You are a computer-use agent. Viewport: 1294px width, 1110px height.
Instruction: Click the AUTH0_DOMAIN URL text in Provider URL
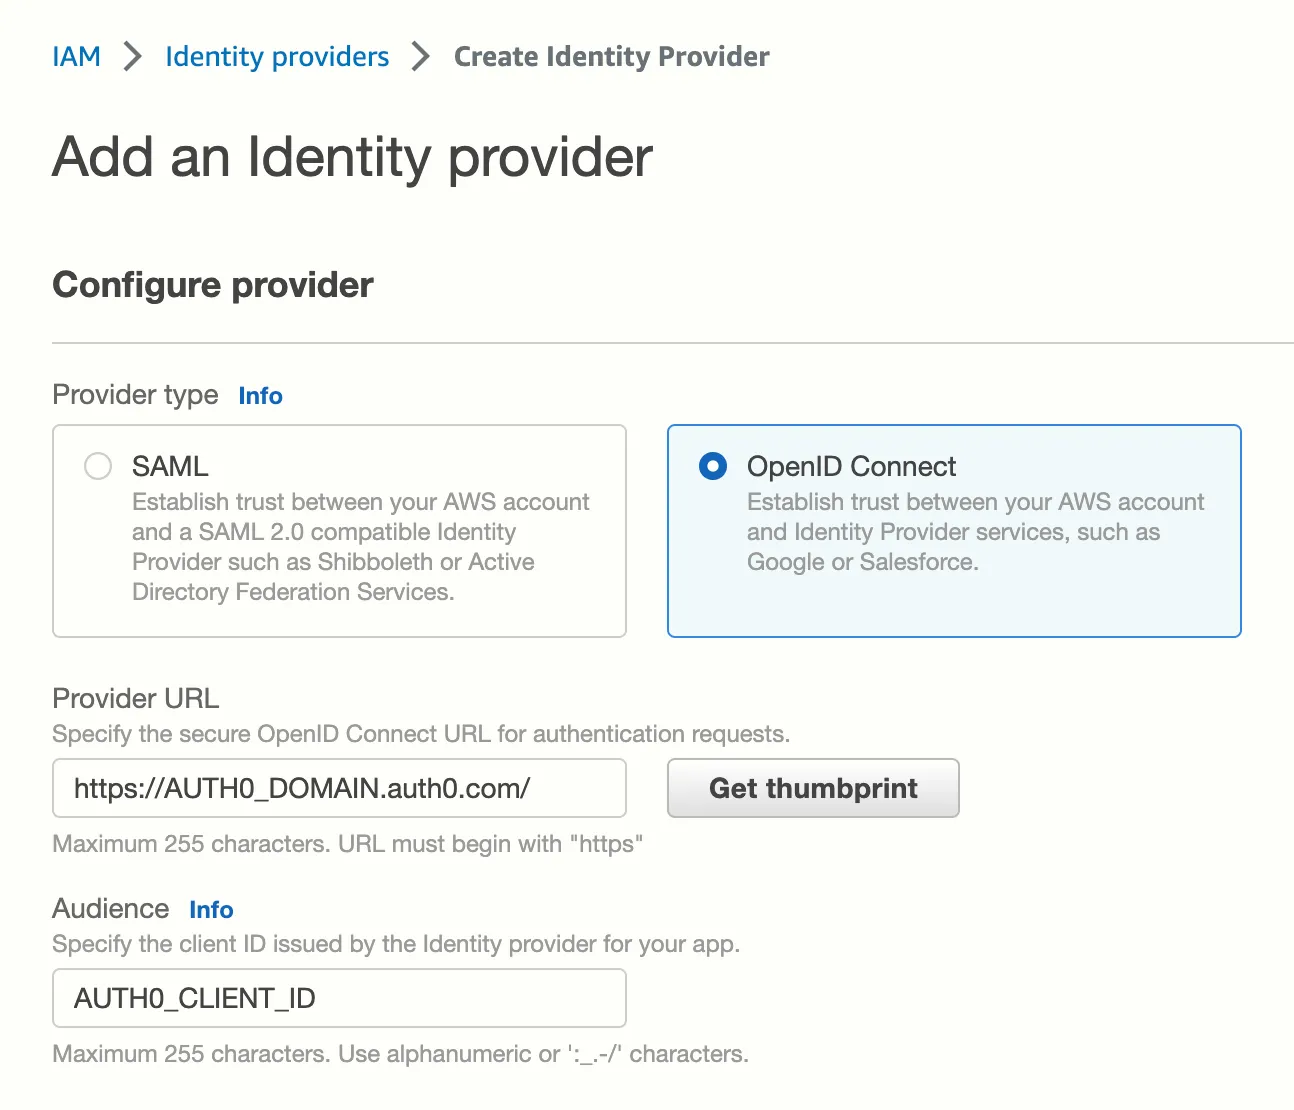pos(301,788)
